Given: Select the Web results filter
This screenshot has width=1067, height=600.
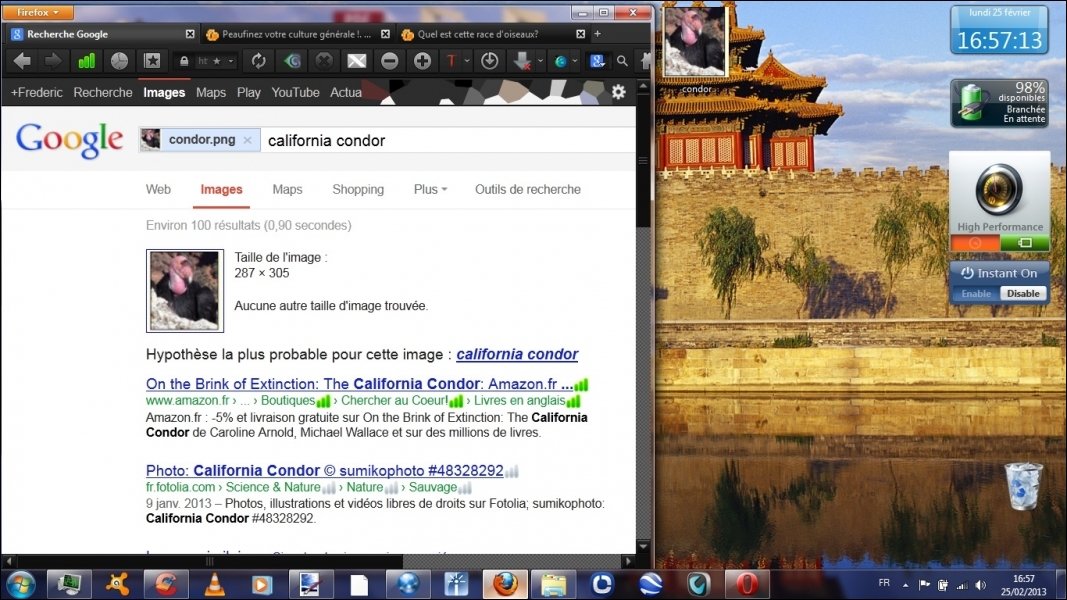Looking at the screenshot, I should 158,189.
